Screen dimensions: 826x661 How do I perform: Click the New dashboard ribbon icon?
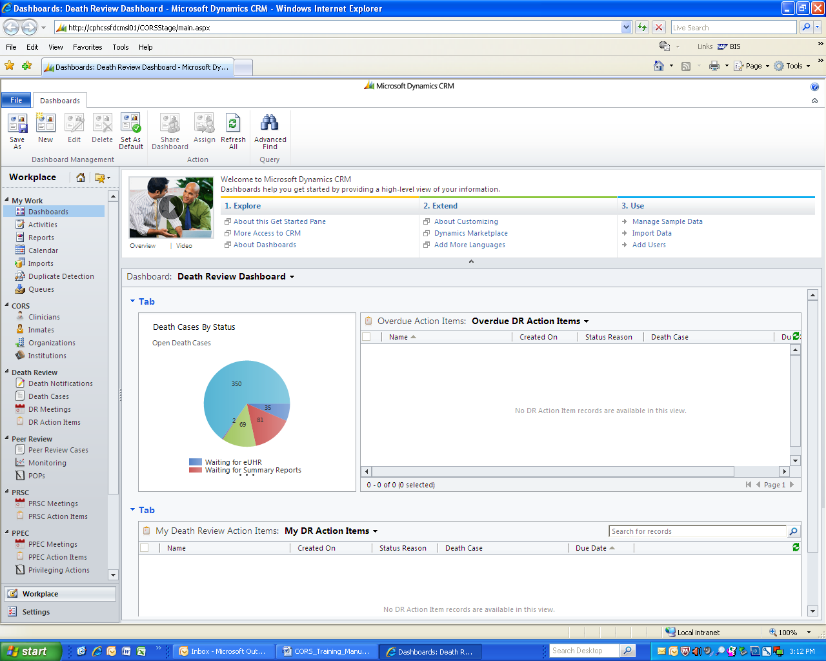click(x=46, y=124)
